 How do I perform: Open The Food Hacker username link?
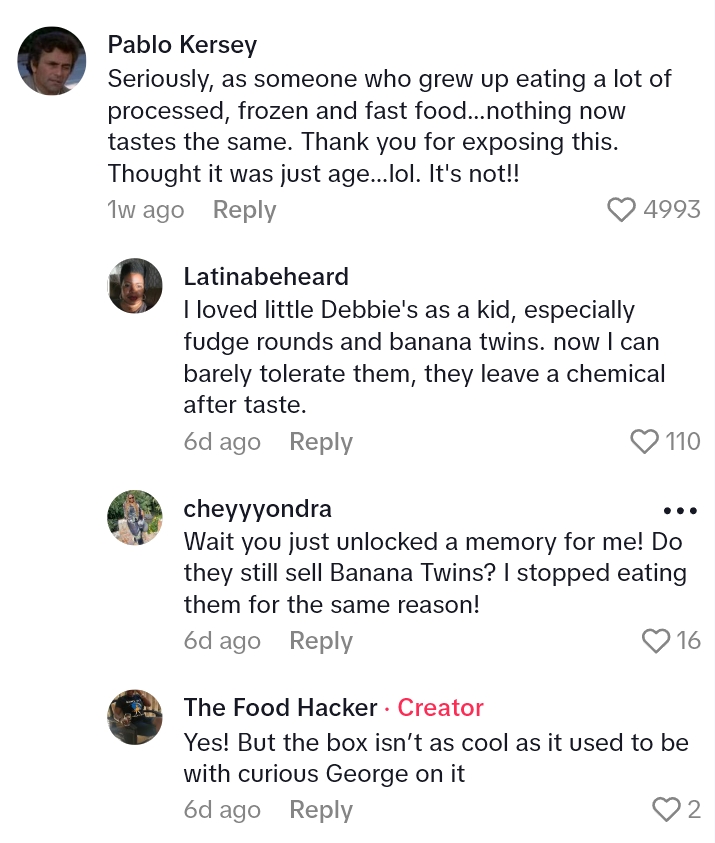(280, 708)
